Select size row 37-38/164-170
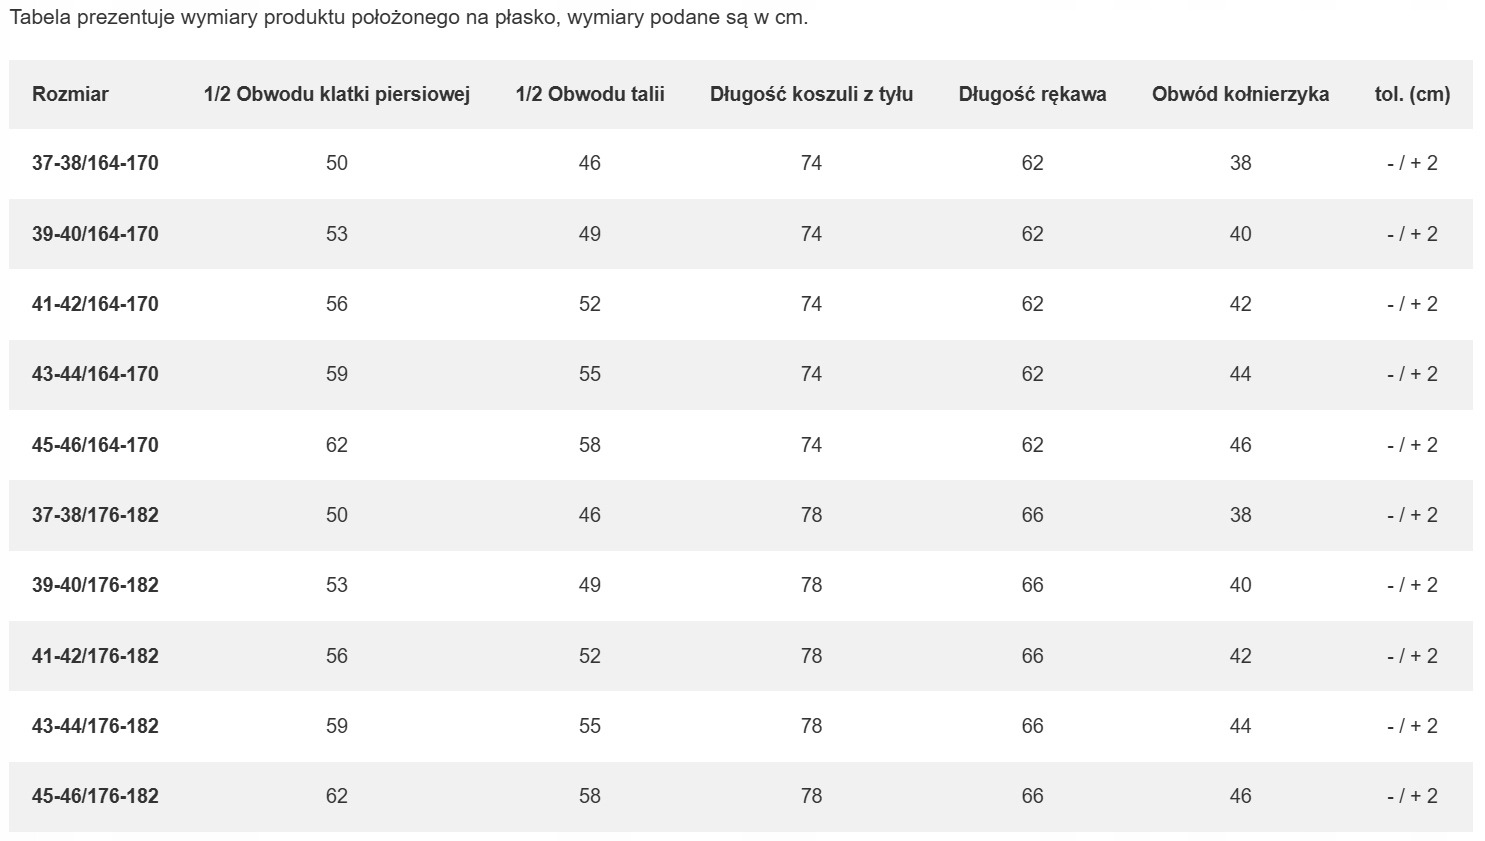1485x841 pixels. (741, 163)
